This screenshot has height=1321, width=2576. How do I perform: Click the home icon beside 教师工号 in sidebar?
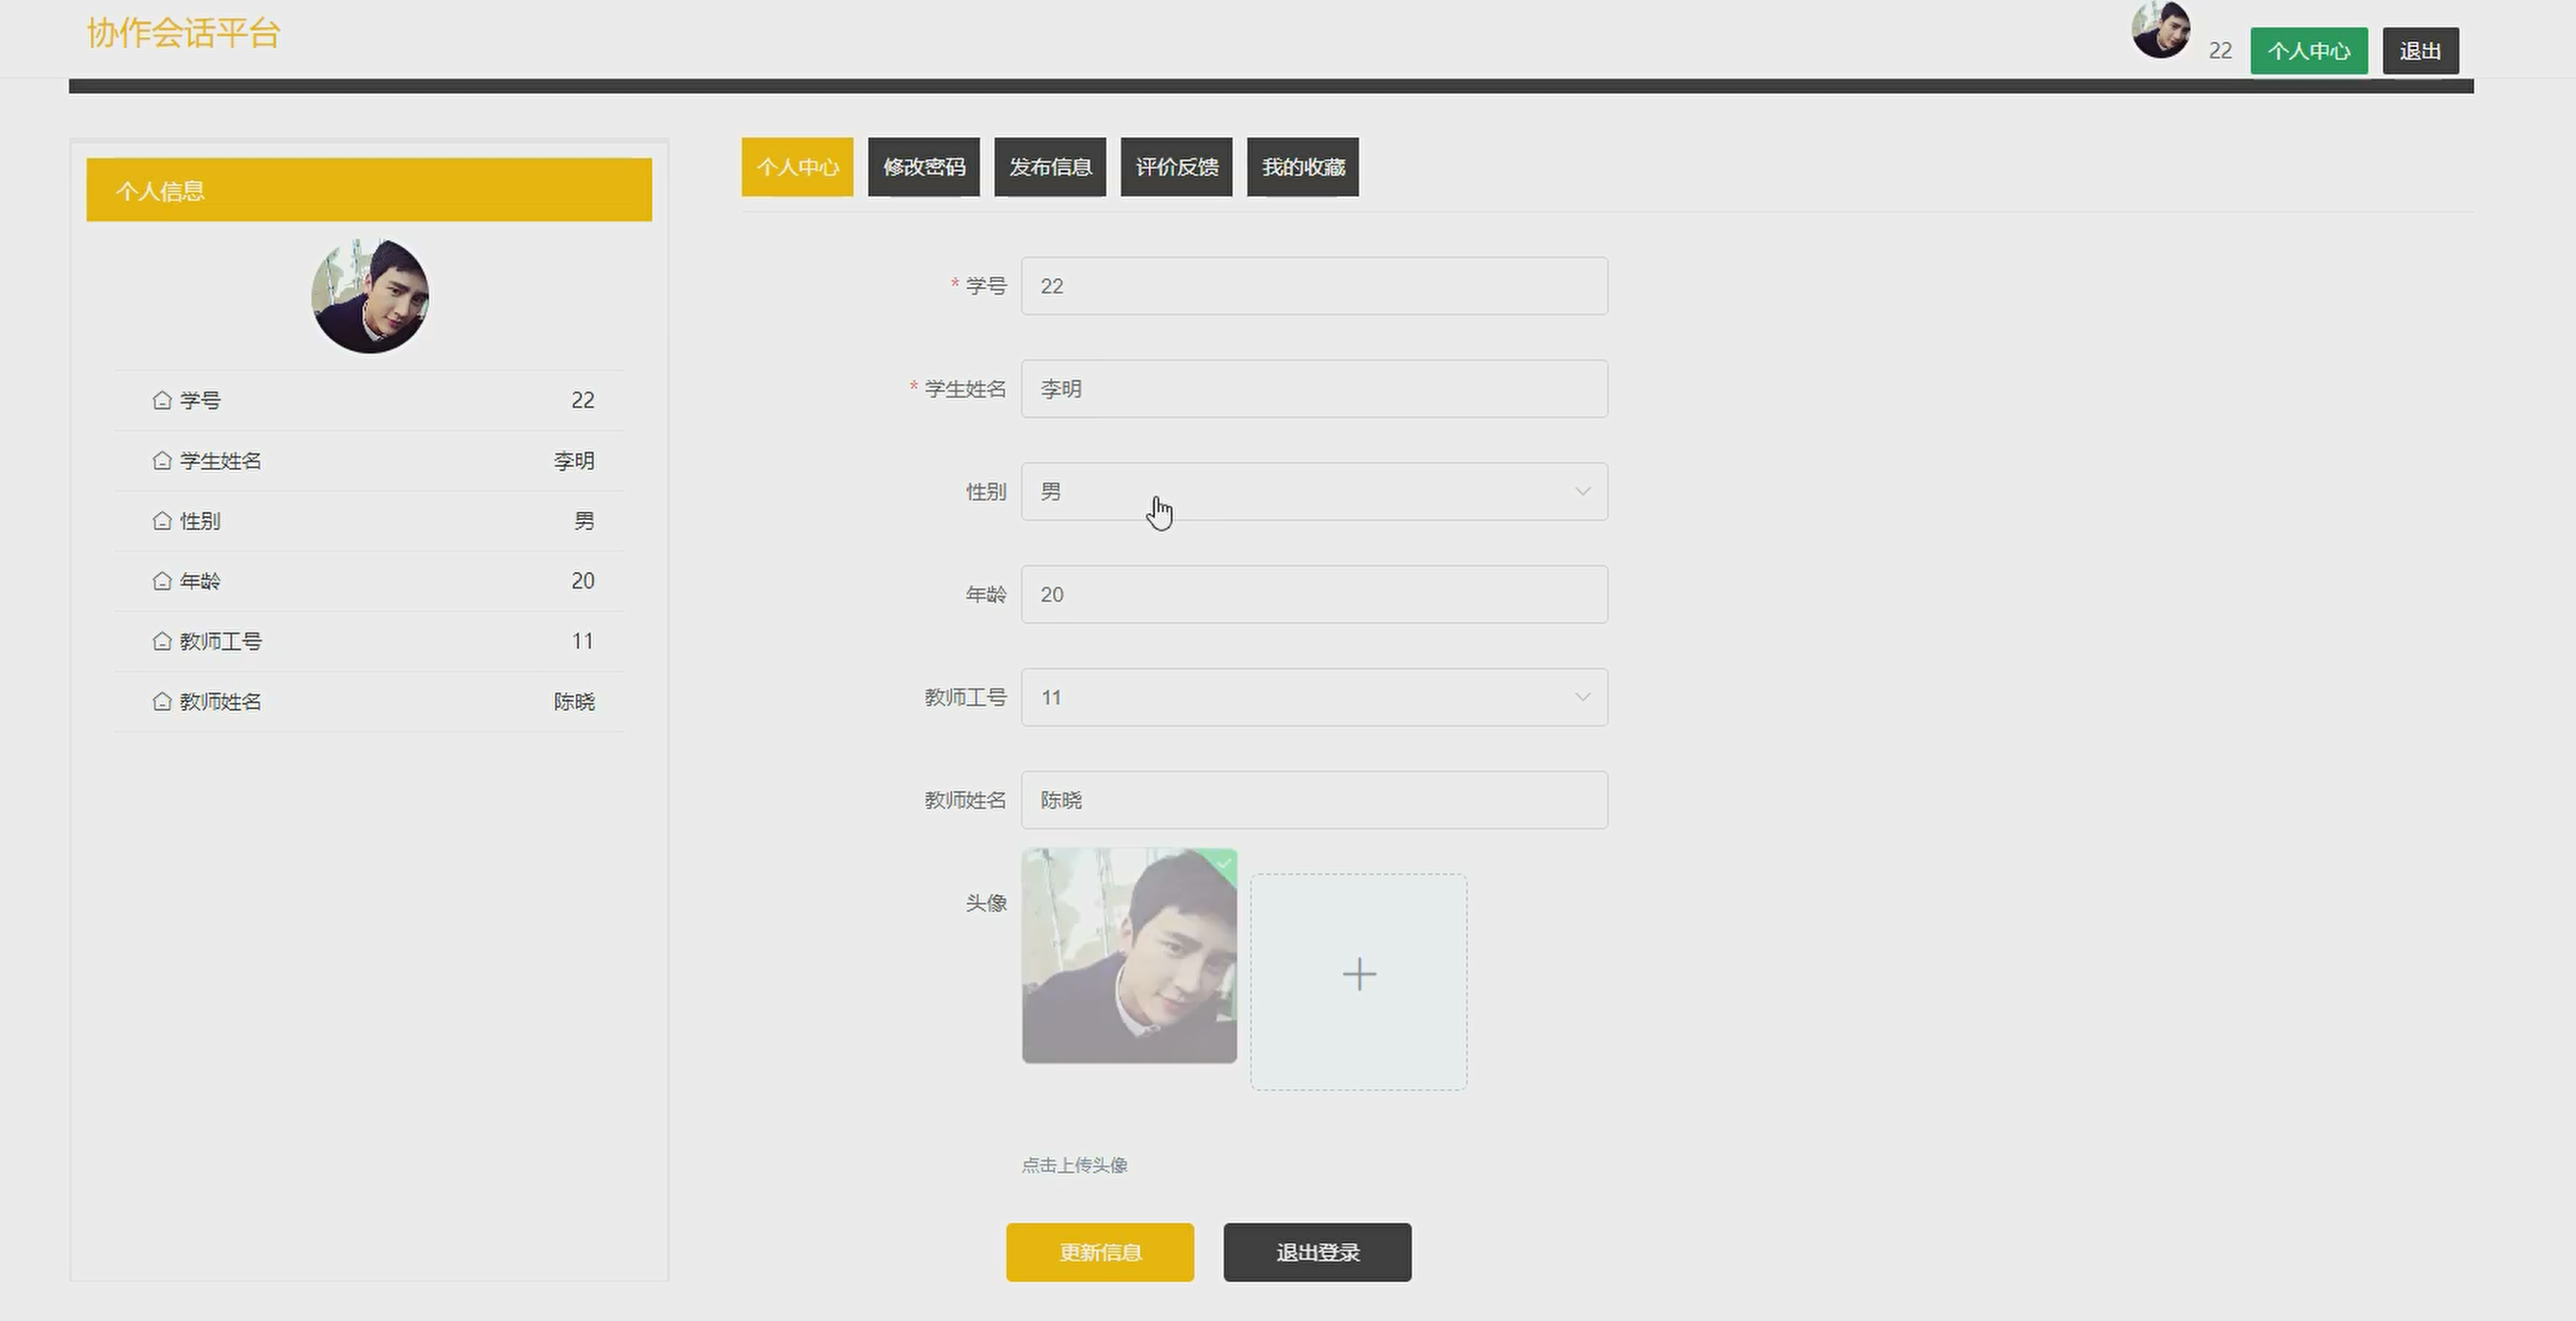(162, 641)
